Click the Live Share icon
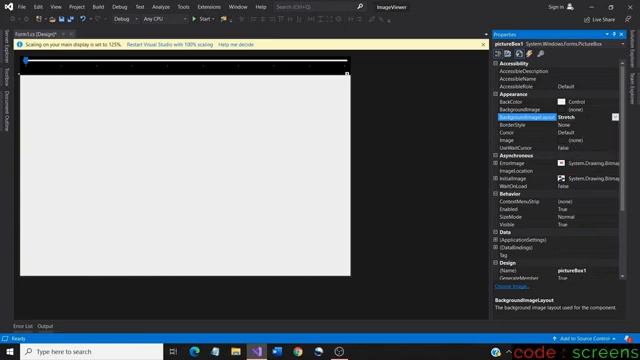Viewport: 640px width, 360px height. pos(587,20)
